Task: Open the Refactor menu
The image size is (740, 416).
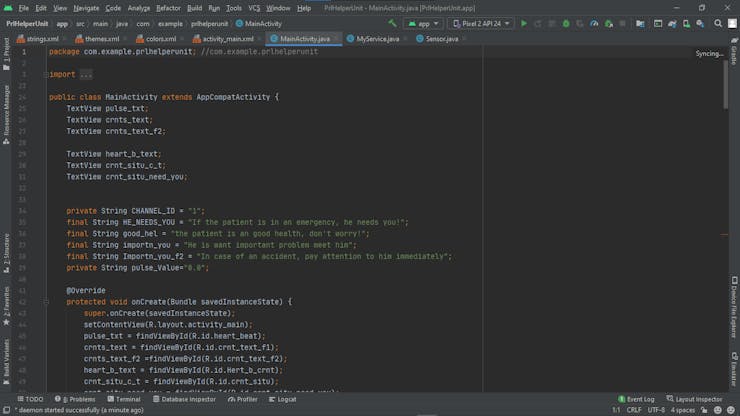Action: coord(168,8)
